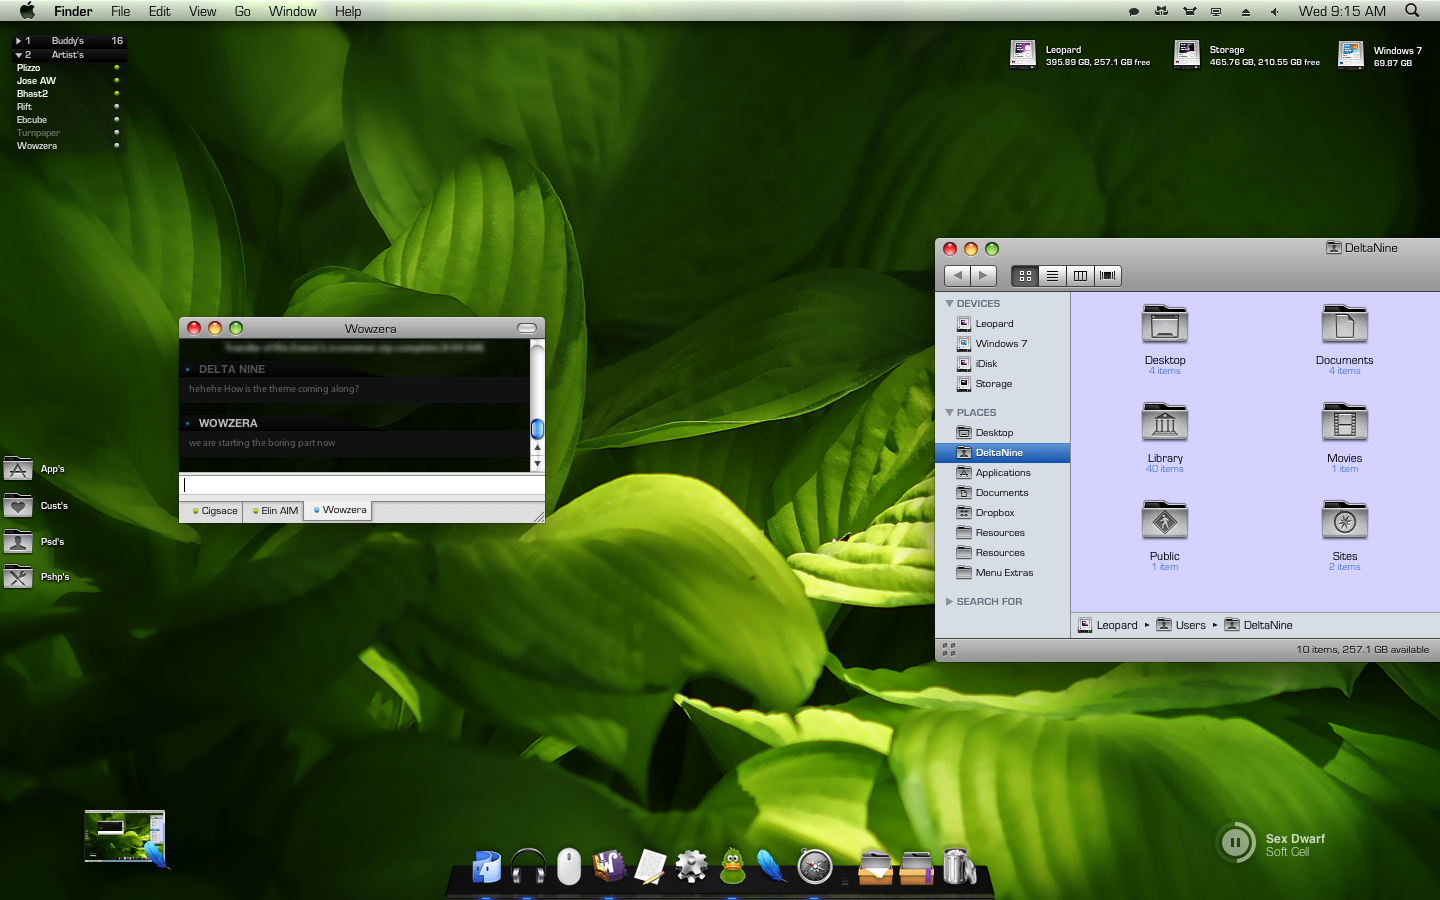Open the white mouse app in Dock

tap(569, 866)
